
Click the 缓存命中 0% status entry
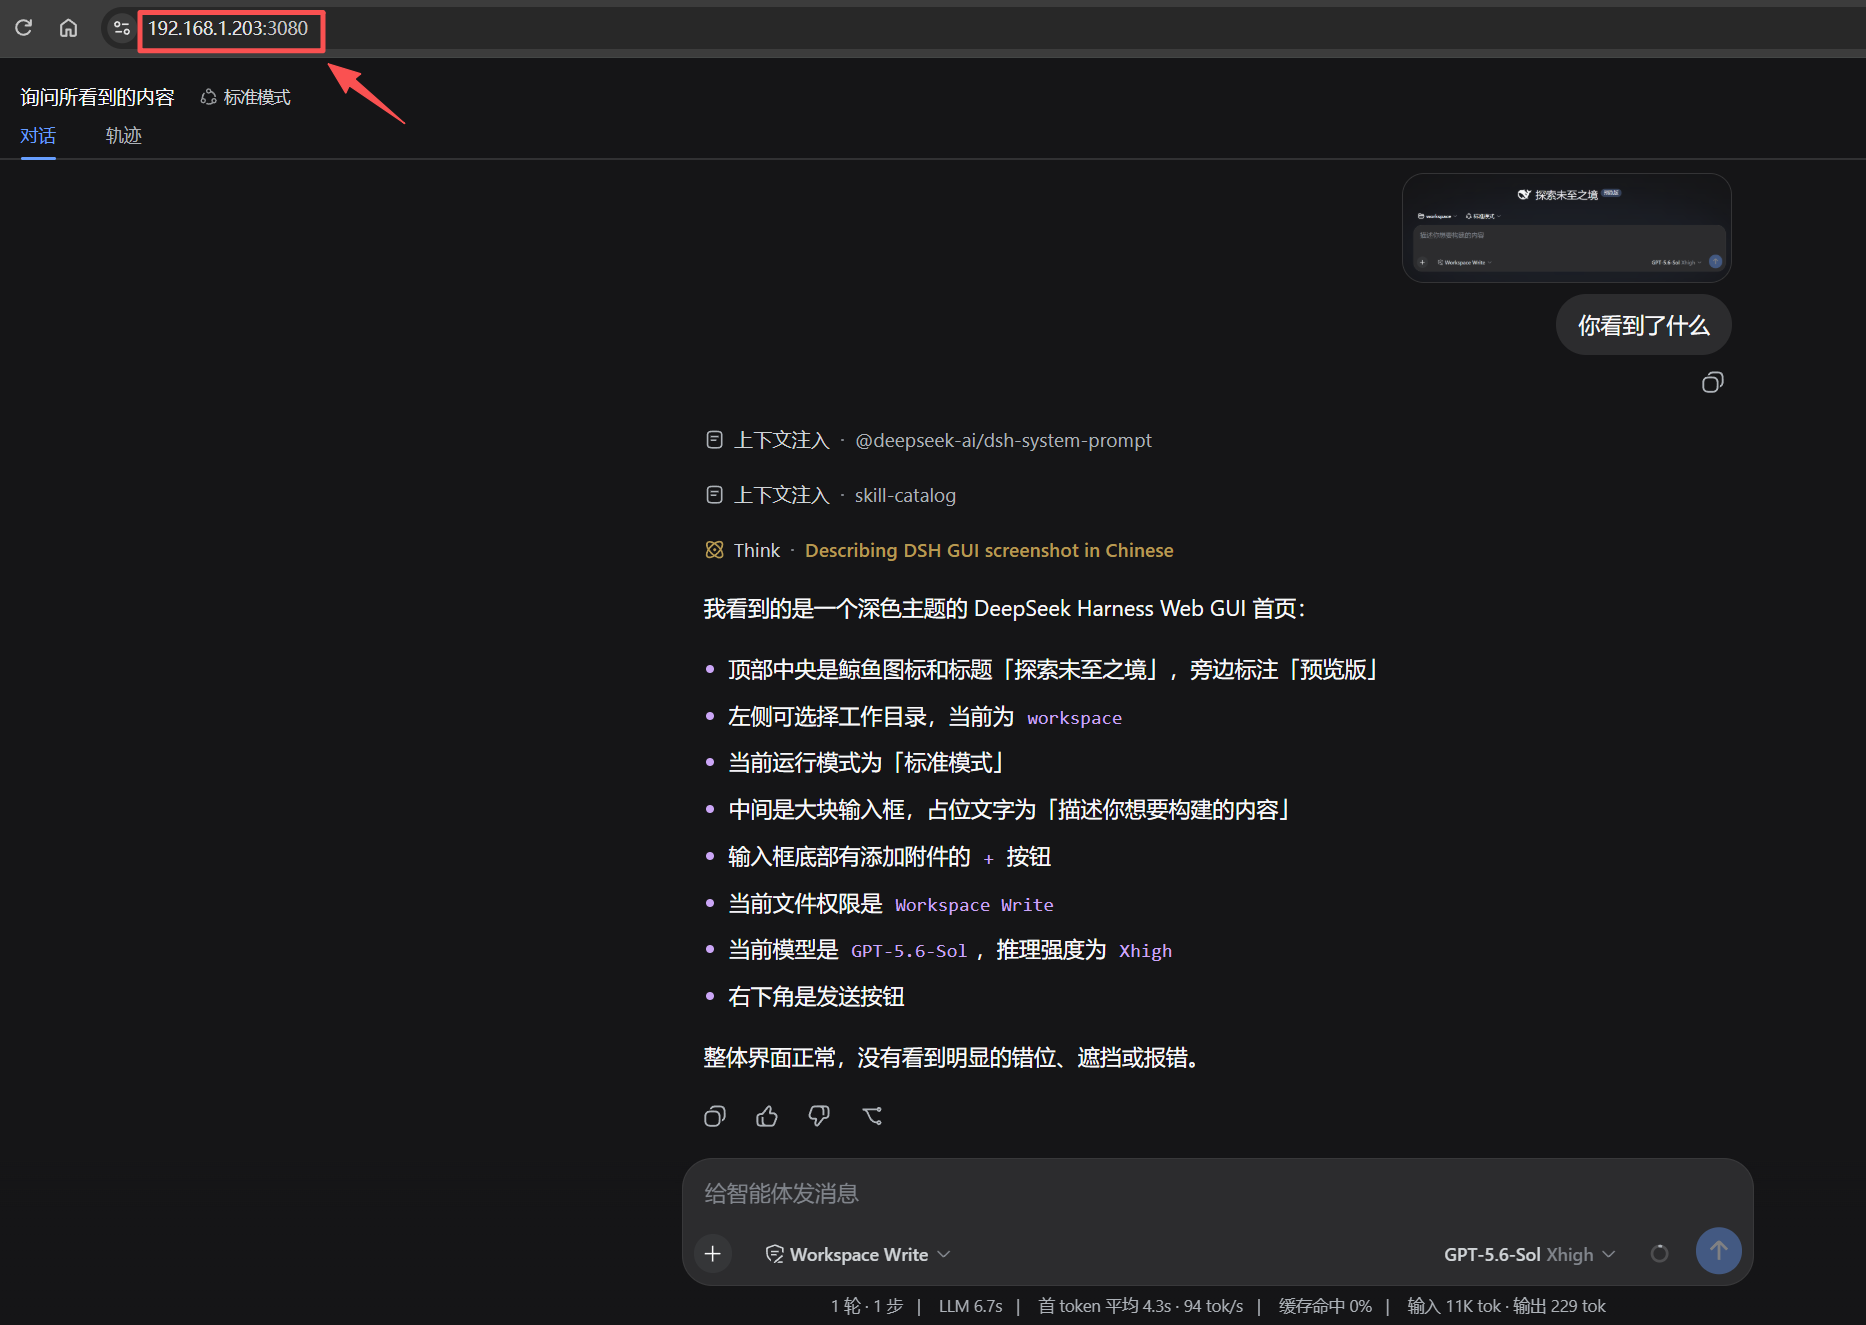click(1325, 1306)
